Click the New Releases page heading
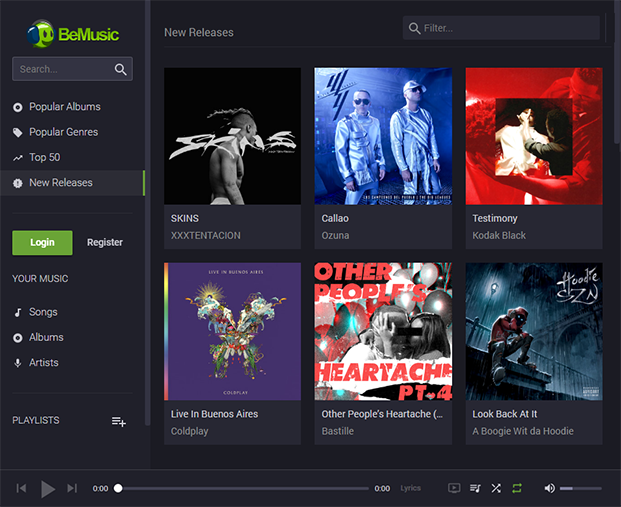This screenshot has height=507, width=621. (199, 32)
